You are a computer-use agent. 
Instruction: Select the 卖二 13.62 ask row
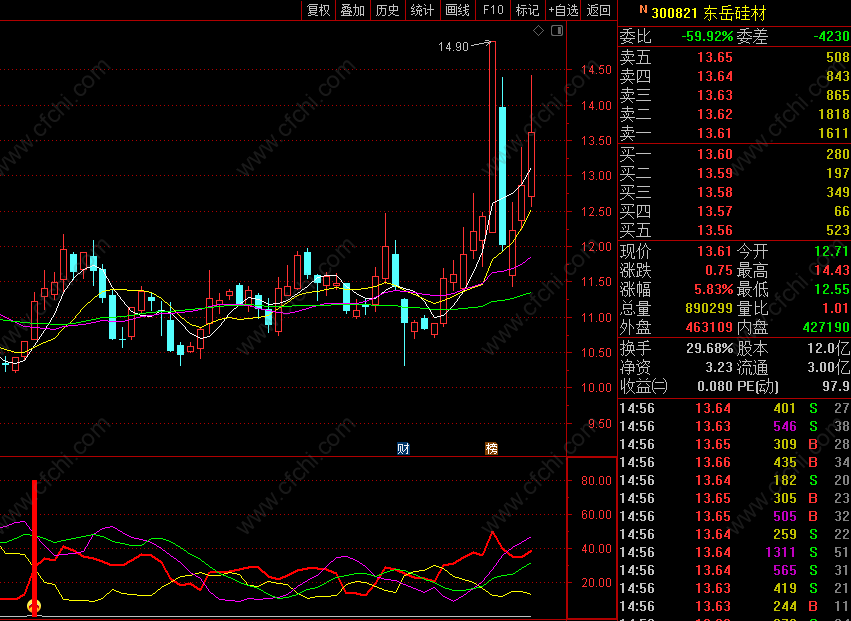pyautogui.click(x=735, y=114)
